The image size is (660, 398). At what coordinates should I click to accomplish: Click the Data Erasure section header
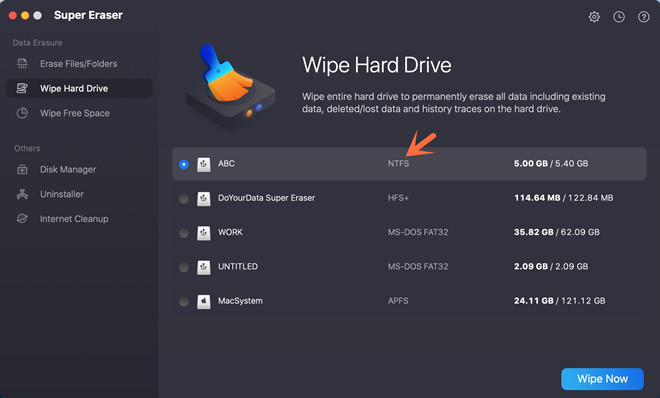37,43
